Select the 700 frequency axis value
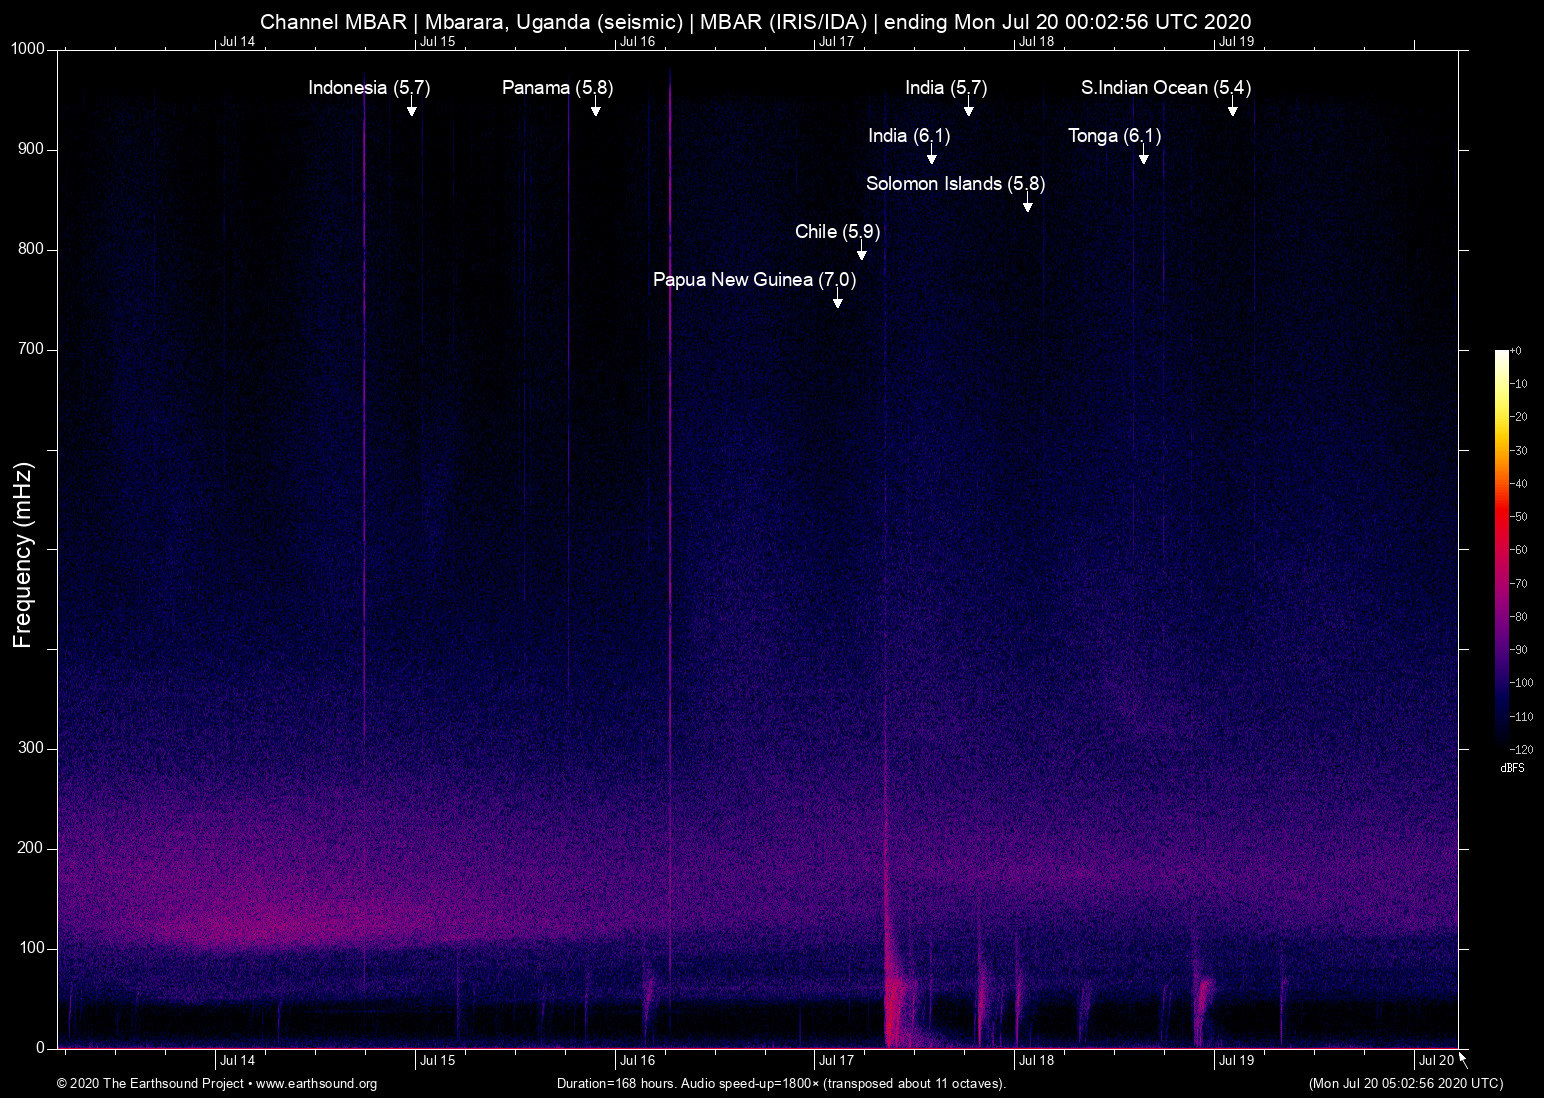Screen dimensions: 1544x1098 (31, 349)
